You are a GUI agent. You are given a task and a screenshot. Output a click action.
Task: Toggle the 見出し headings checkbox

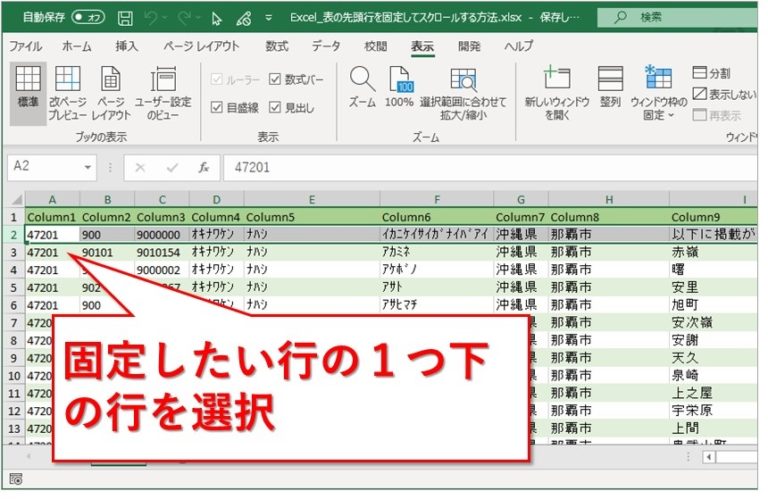275,107
